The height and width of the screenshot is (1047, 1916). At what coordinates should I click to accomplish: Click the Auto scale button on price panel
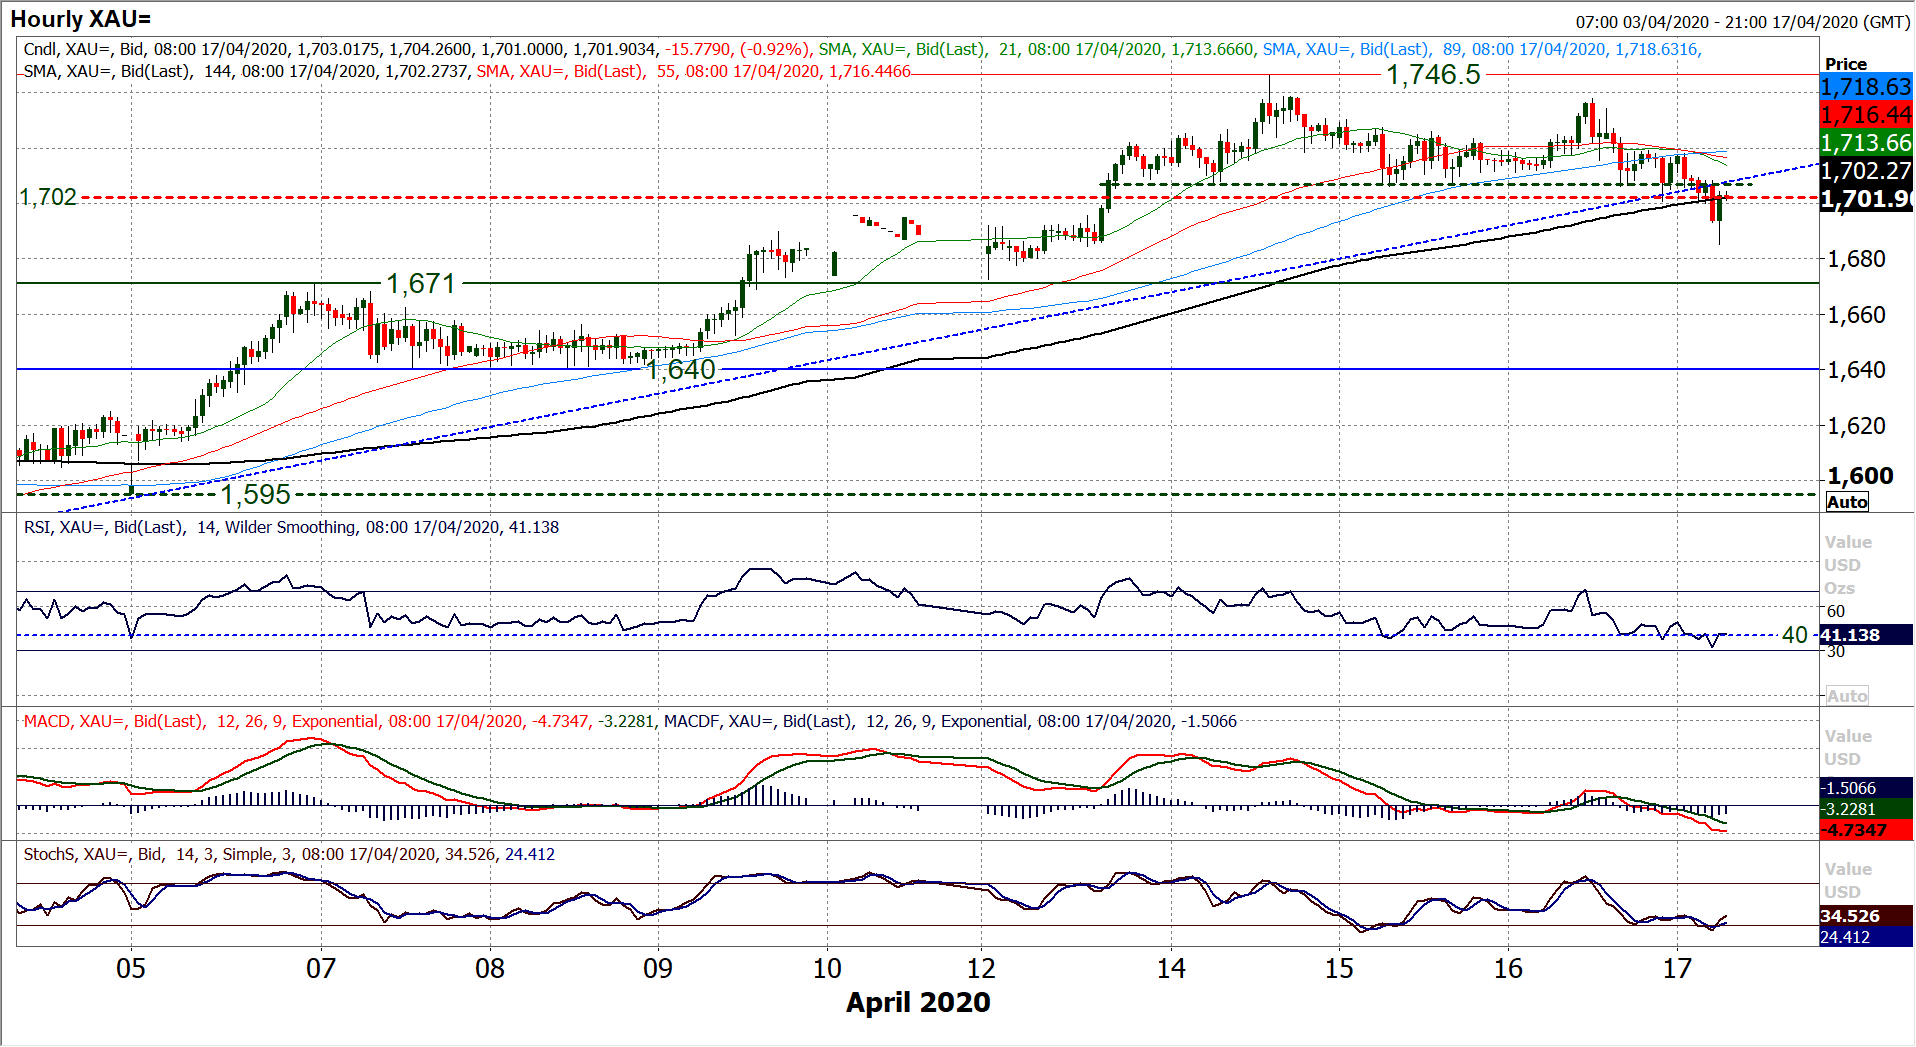tap(1847, 502)
